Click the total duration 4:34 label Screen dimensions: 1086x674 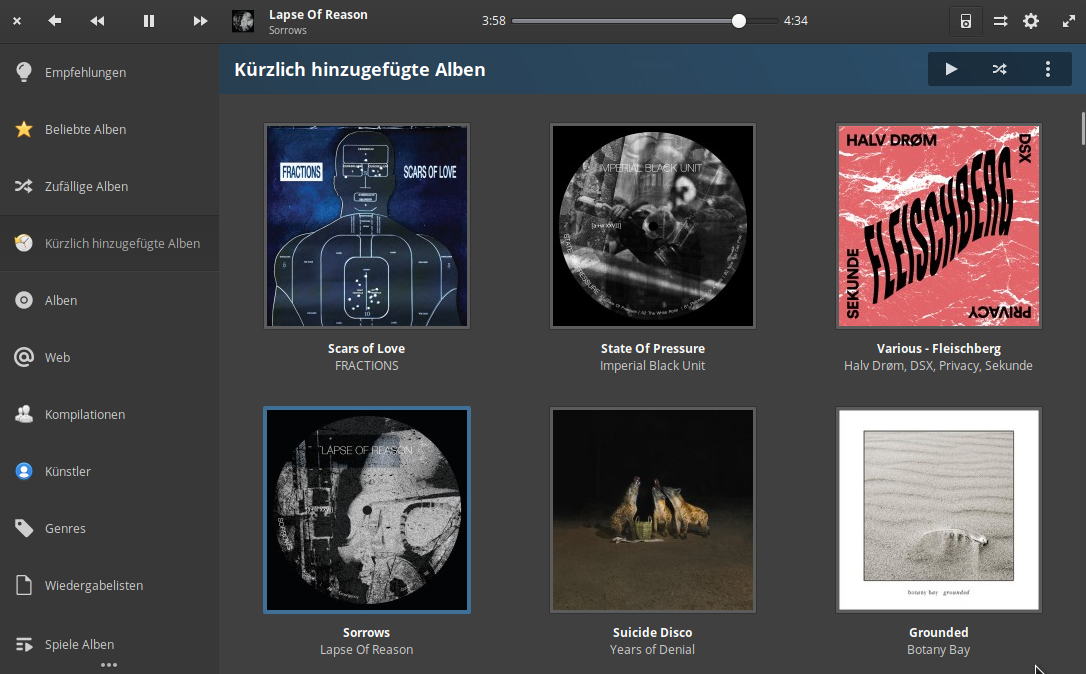click(x=796, y=21)
